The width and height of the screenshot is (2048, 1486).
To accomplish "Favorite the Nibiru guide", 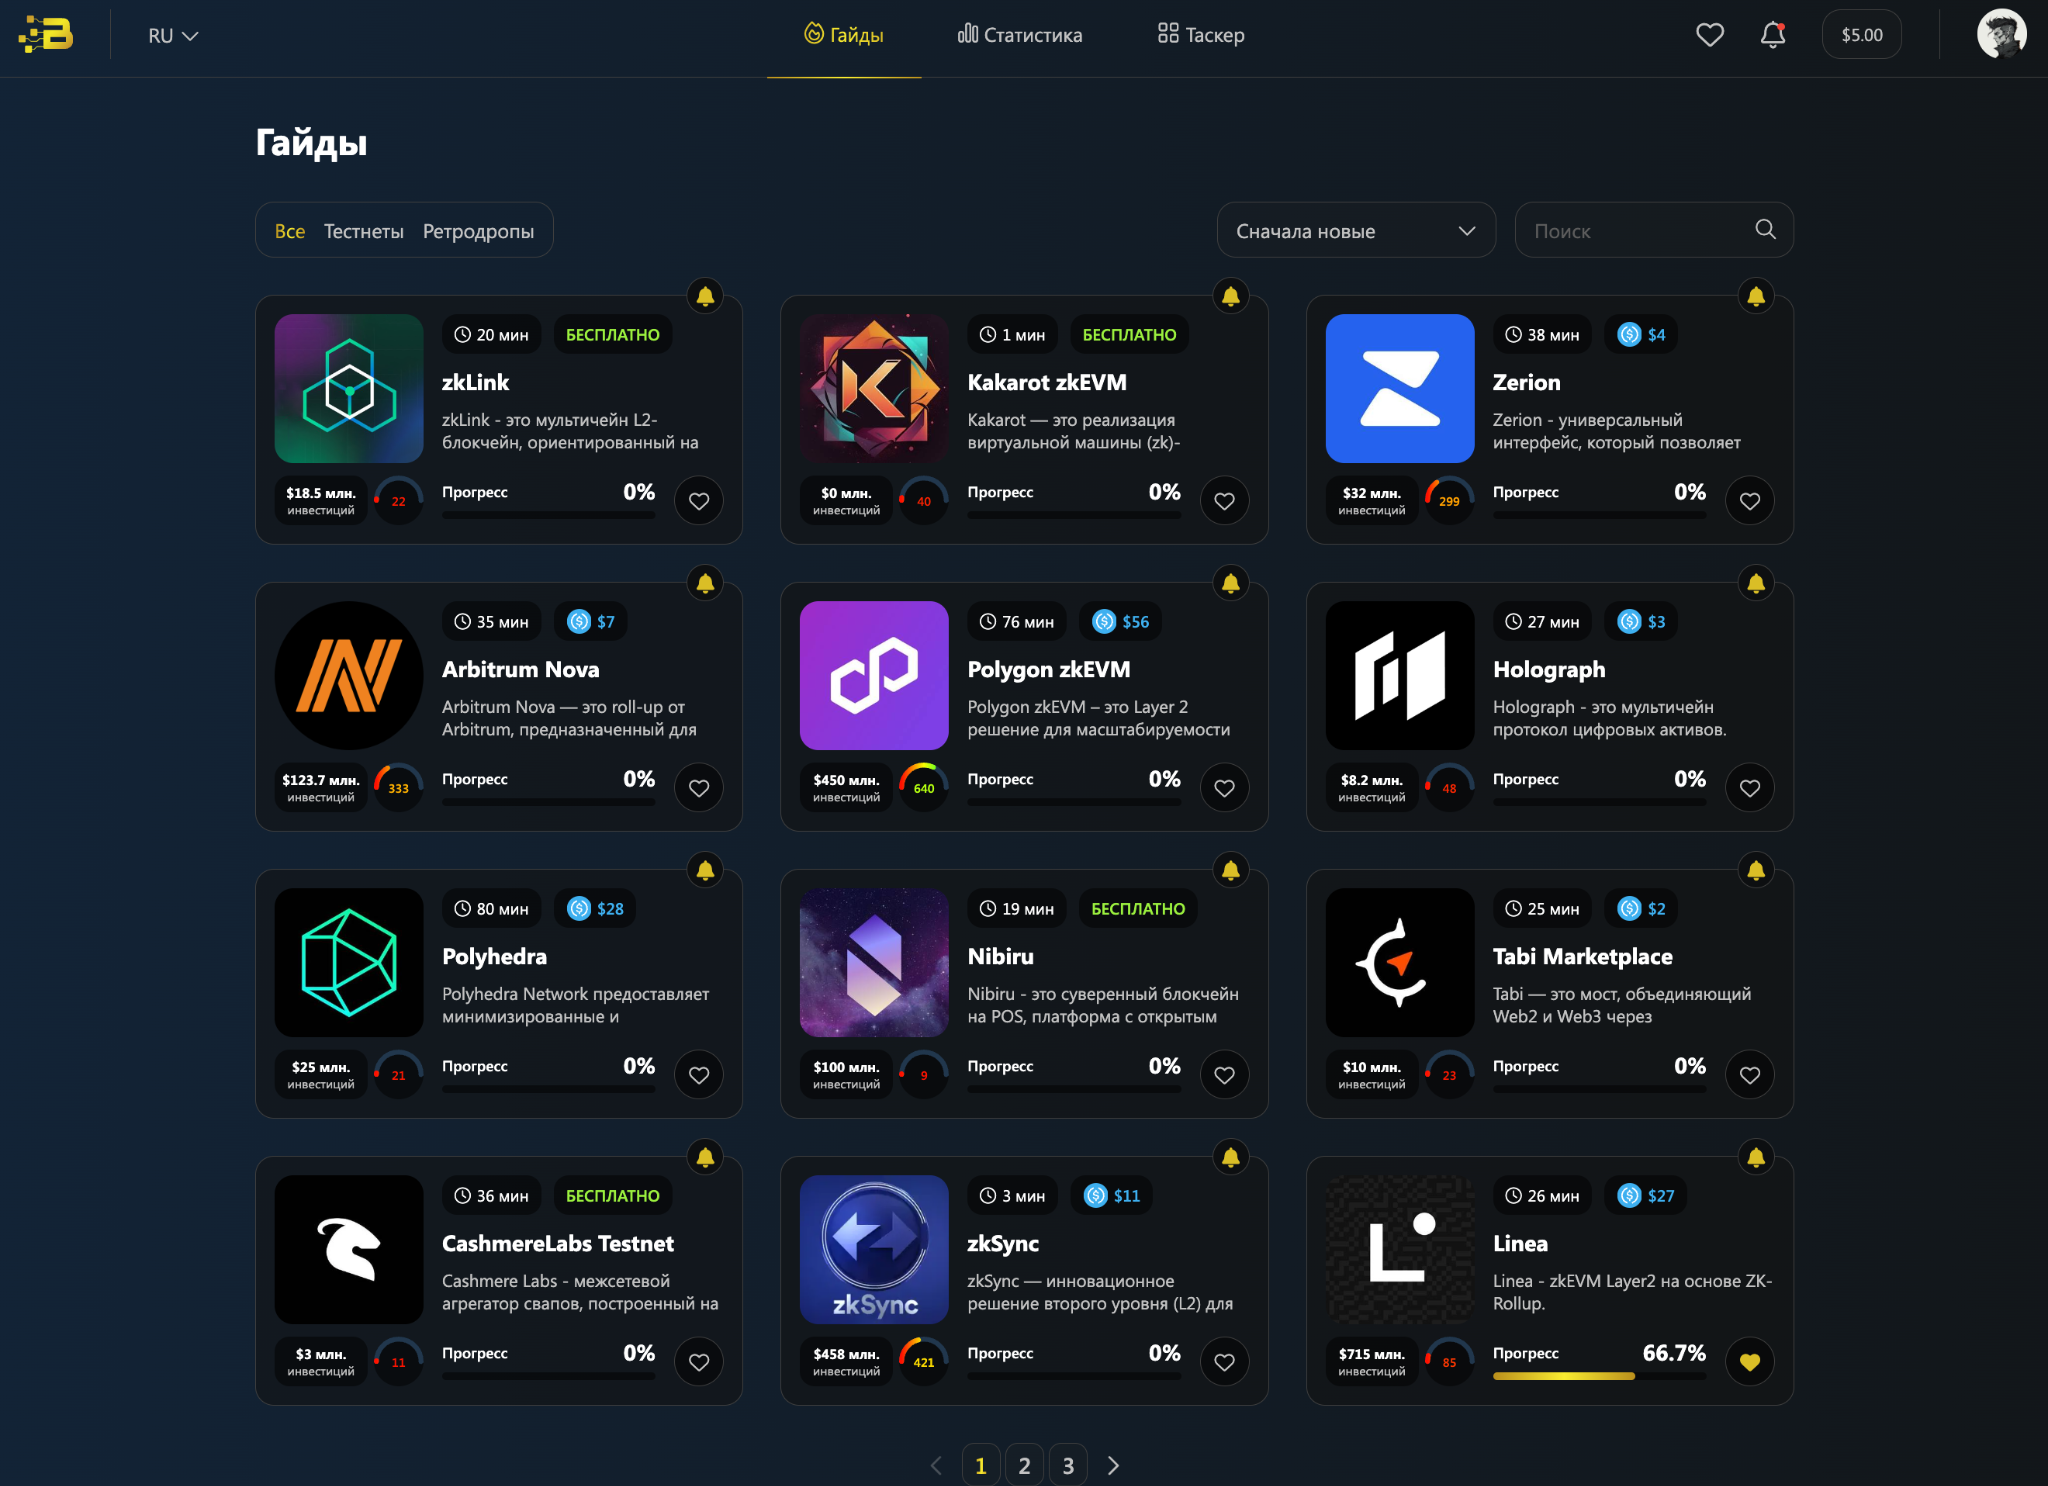I will click(1224, 1074).
